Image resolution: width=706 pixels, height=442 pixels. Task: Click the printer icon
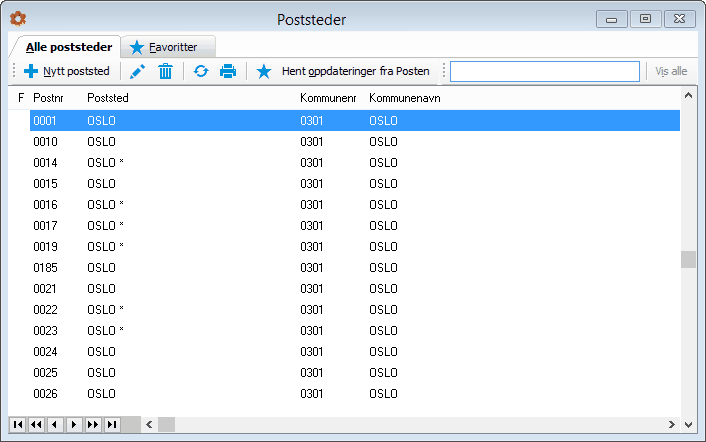coord(228,71)
